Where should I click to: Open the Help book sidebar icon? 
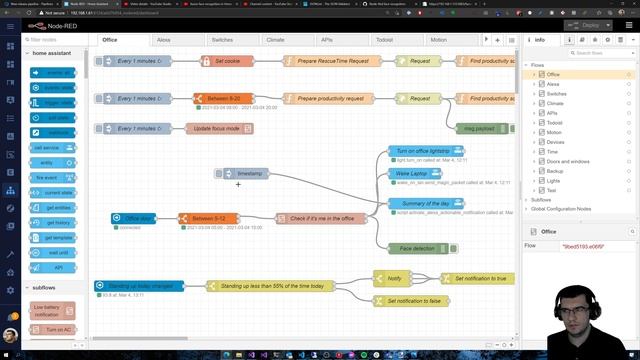(x=582, y=40)
